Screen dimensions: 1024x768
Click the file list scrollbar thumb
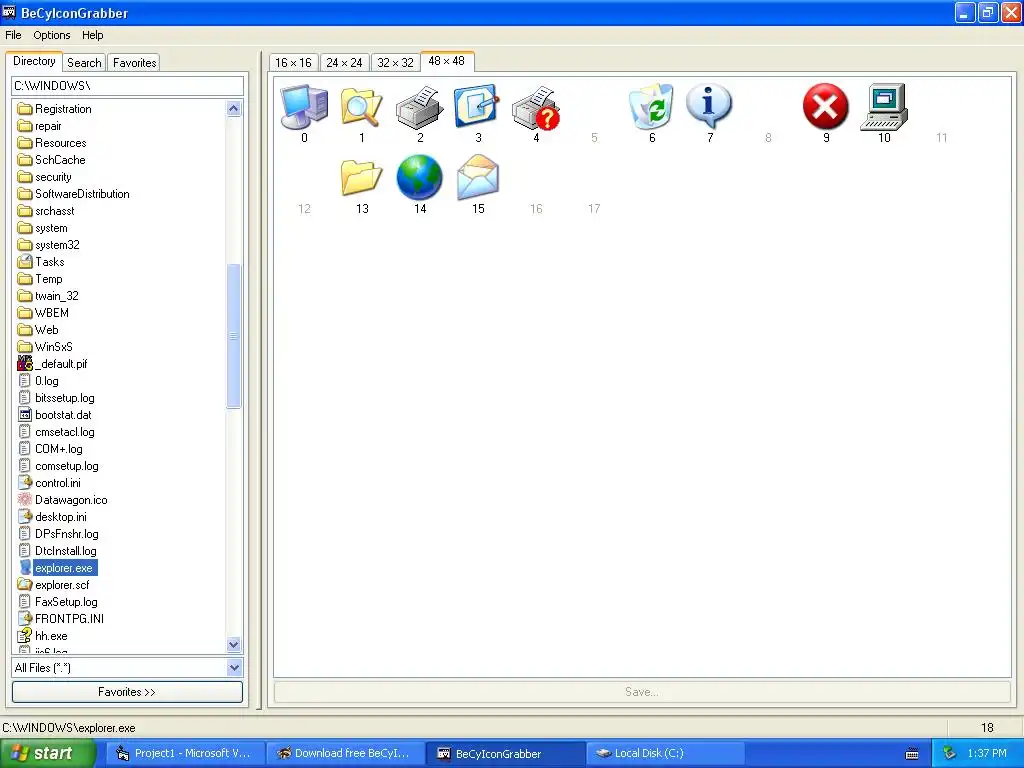[x=234, y=336]
